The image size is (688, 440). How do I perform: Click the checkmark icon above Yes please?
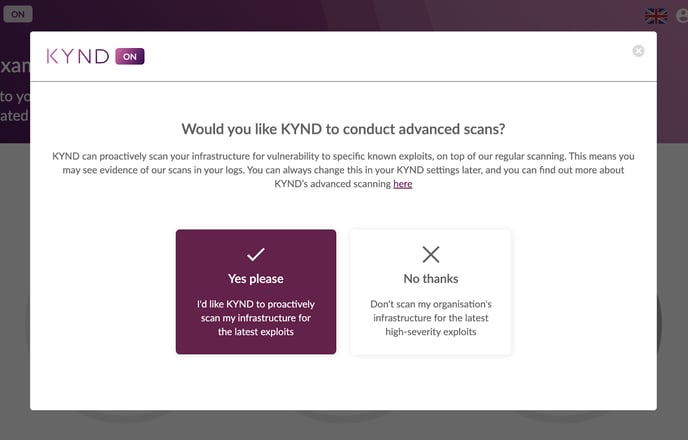[x=255, y=255]
